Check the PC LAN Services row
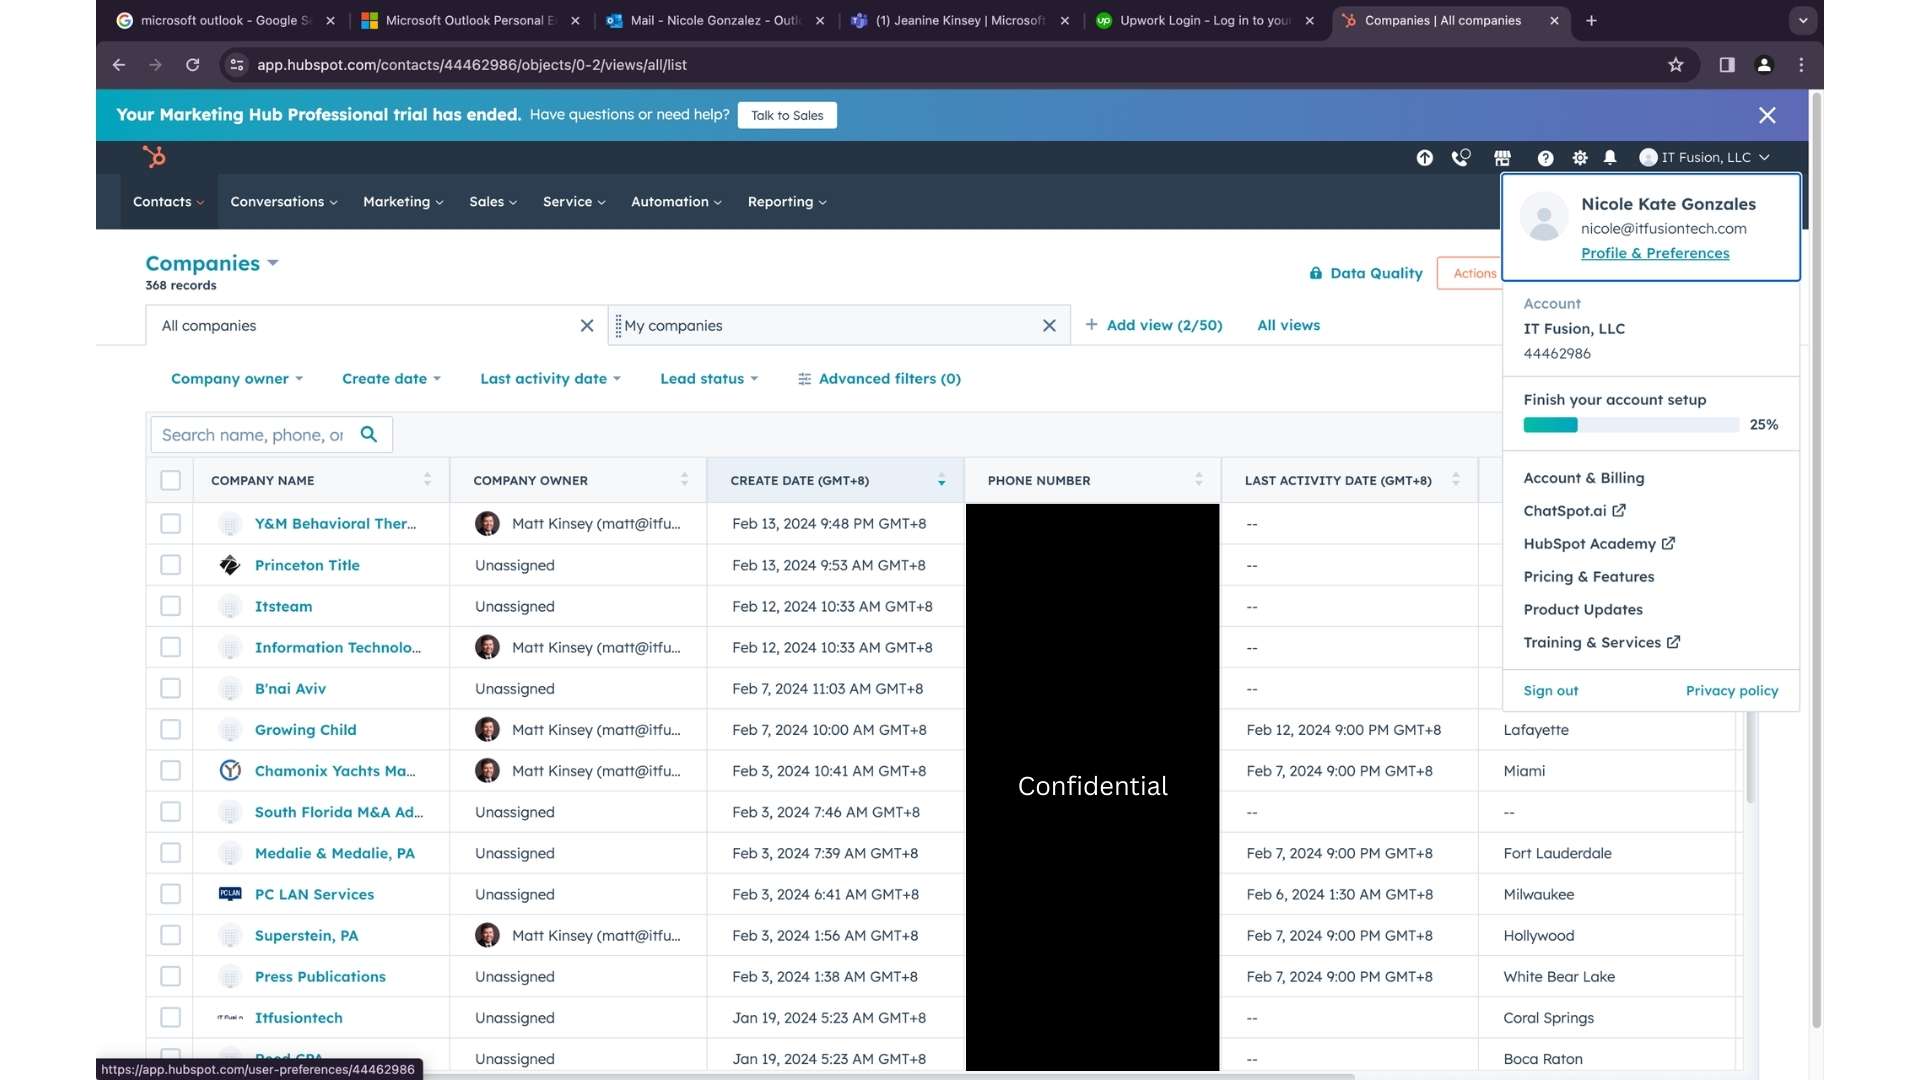 coord(171,894)
